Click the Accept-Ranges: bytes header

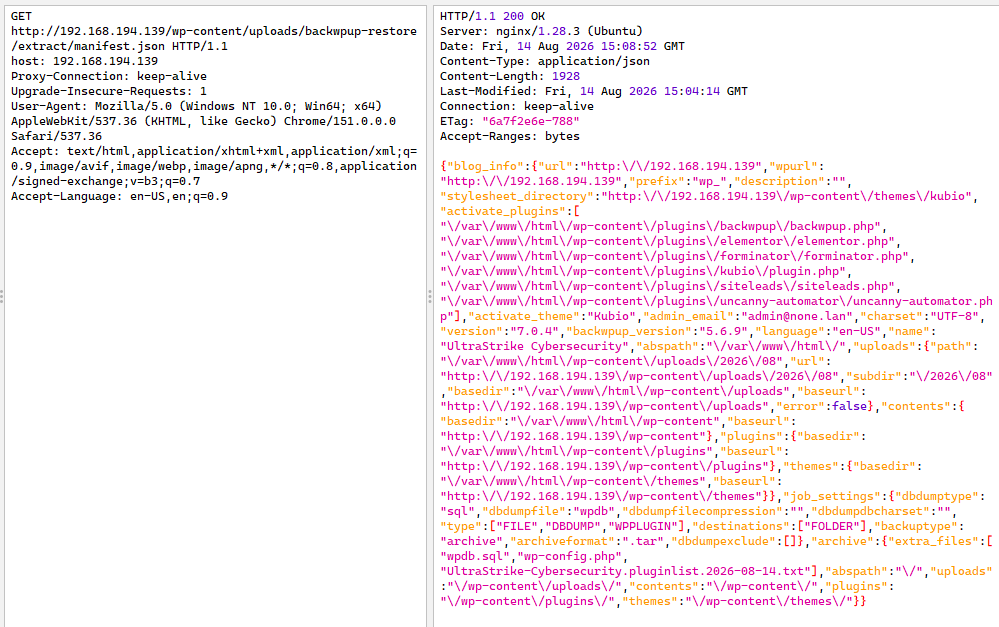pos(510,136)
